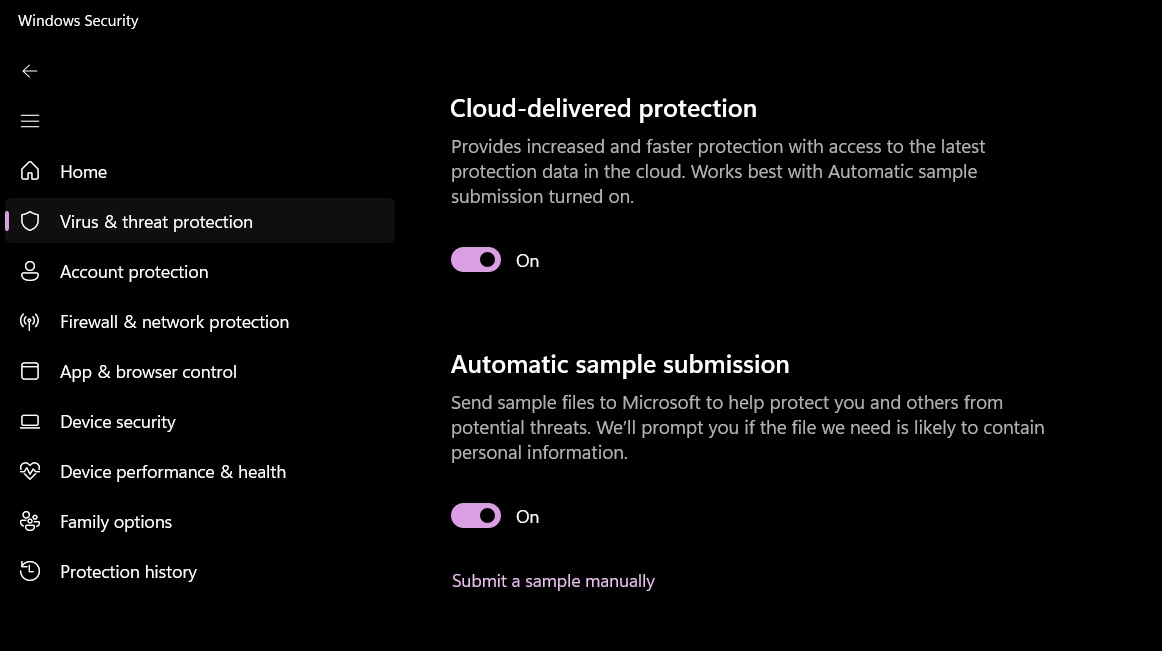Image resolution: width=1162 pixels, height=651 pixels.
Task: Click the Account protection person icon
Action: (30, 271)
